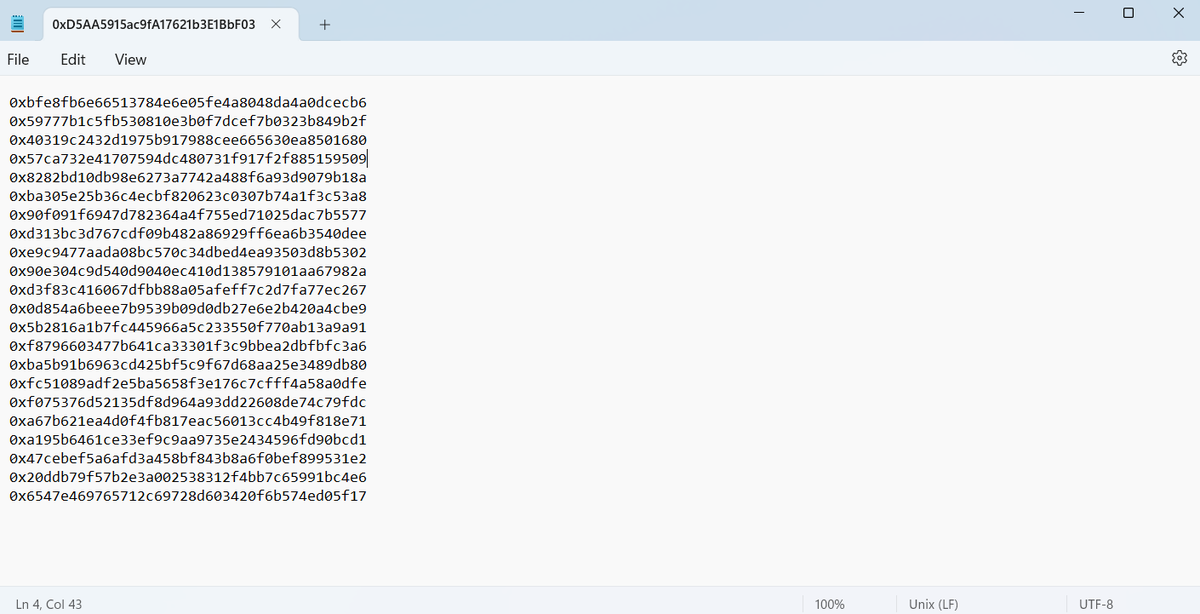This screenshot has height=614, width=1200.
Task: Click line 0xba5b91b6963cd425bf5c9f67d68aa25e3489db80
Action: (x=188, y=365)
